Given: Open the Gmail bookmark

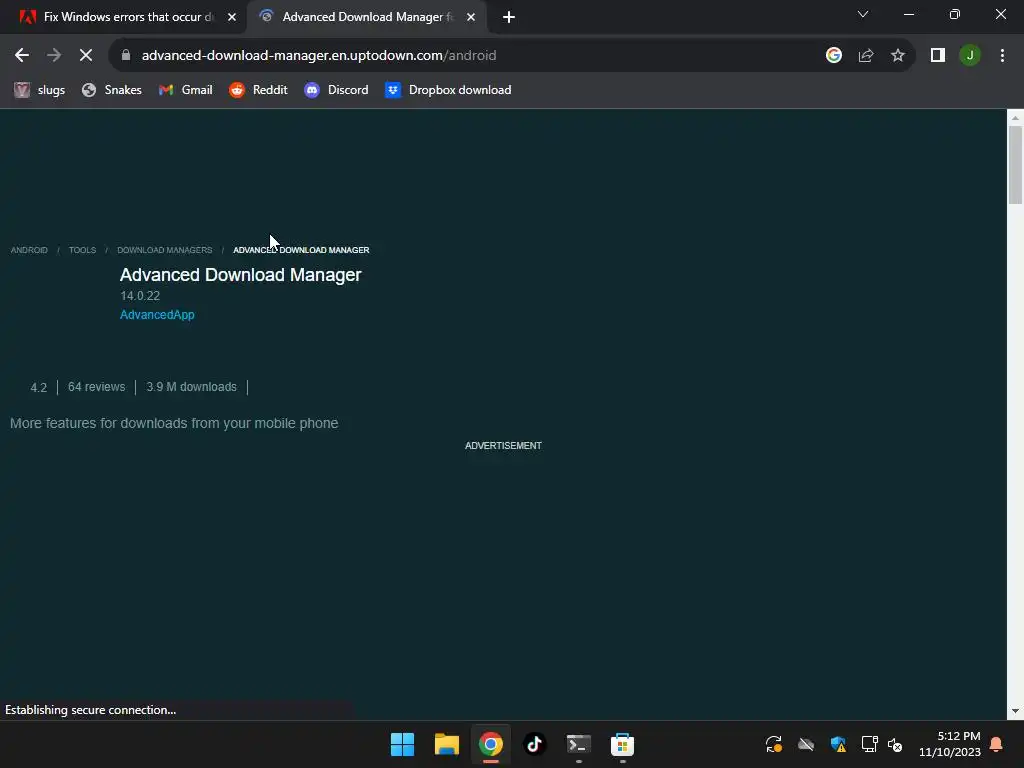Looking at the screenshot, I should tap(185, 90).
